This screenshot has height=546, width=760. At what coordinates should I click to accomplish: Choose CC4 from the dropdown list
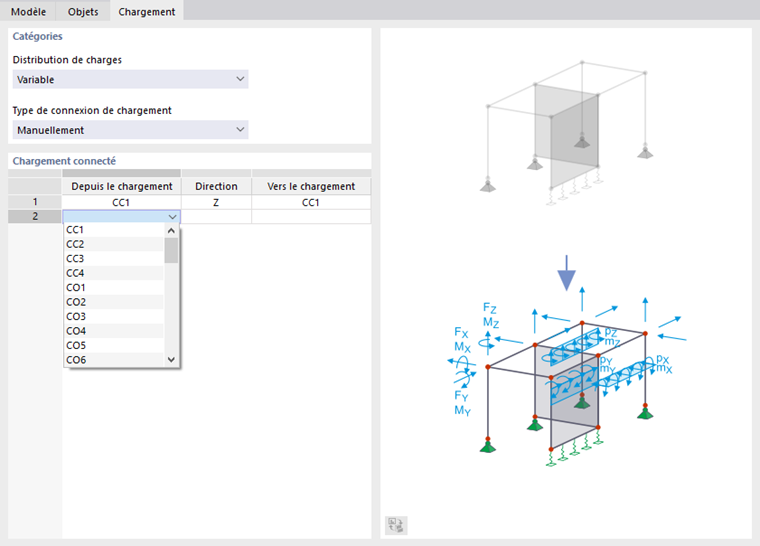point(114,273)
